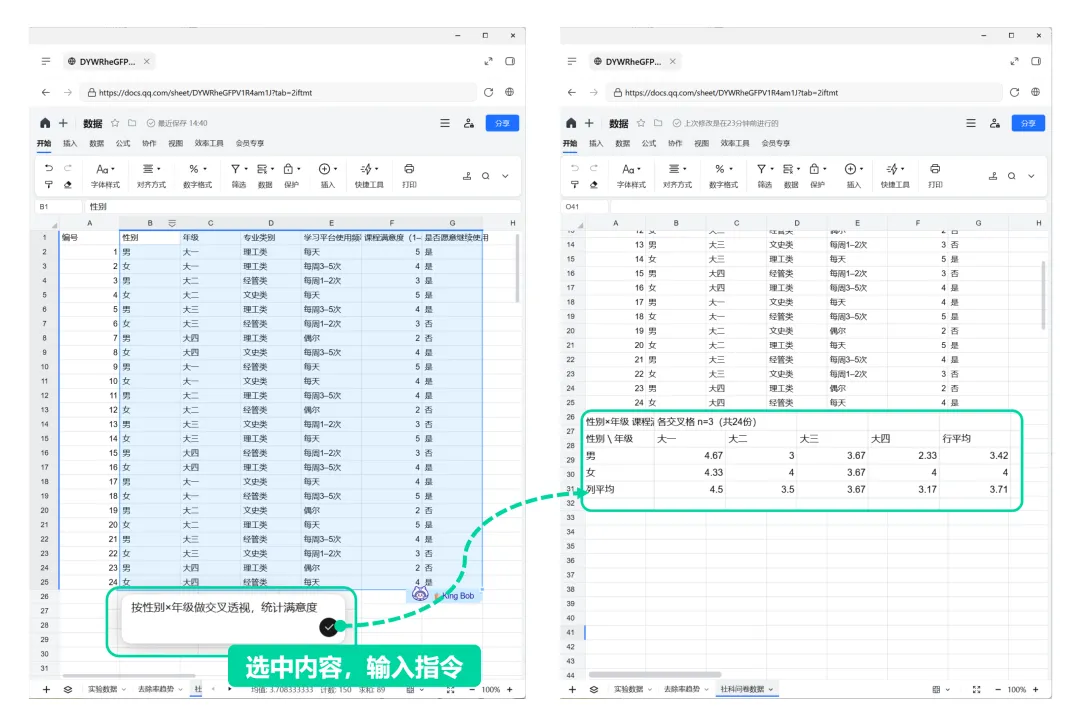Open the collaborator permissions icon in the right window
Image resolution: width=1080 pixels, height=726 pixels.
[995, 123]
